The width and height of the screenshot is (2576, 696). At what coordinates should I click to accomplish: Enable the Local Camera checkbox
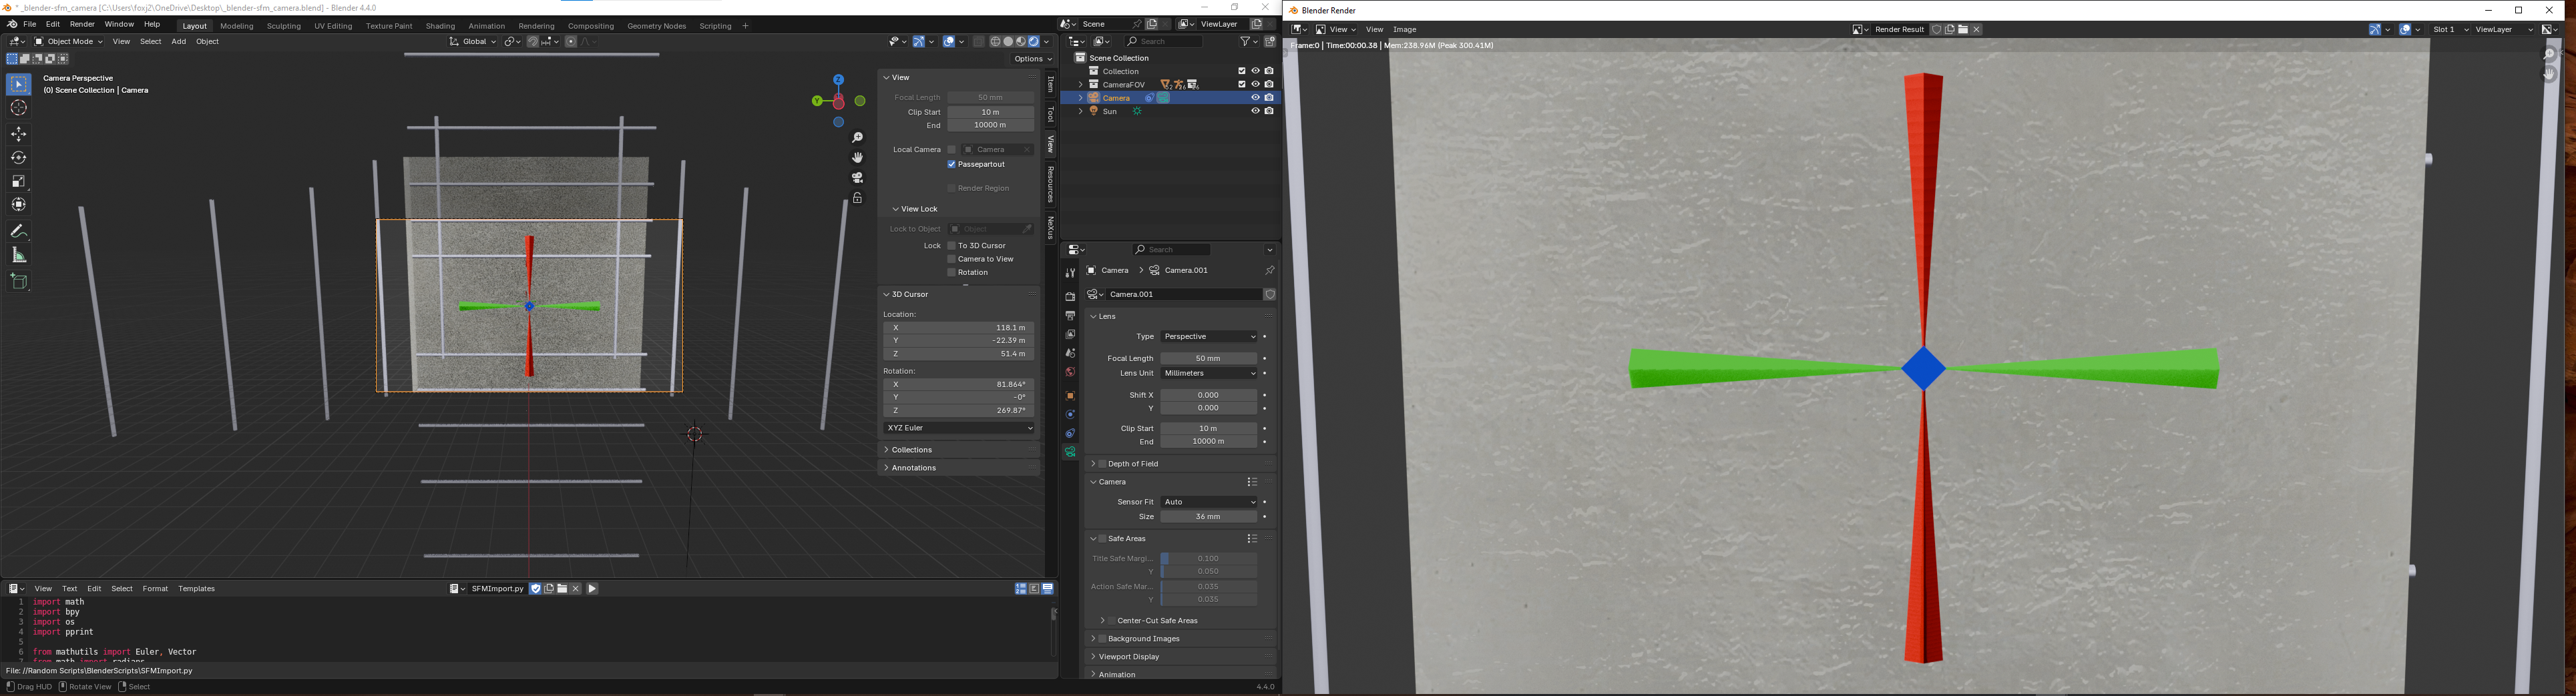click(951, 150)
